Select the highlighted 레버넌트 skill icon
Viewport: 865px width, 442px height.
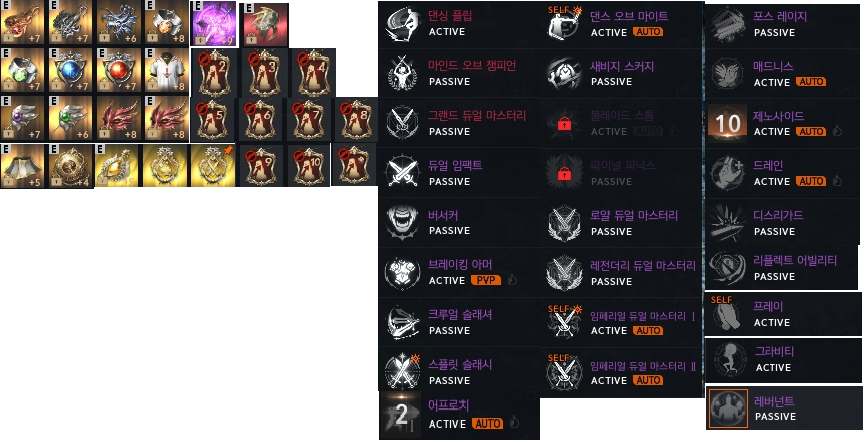tap(728, 409)
